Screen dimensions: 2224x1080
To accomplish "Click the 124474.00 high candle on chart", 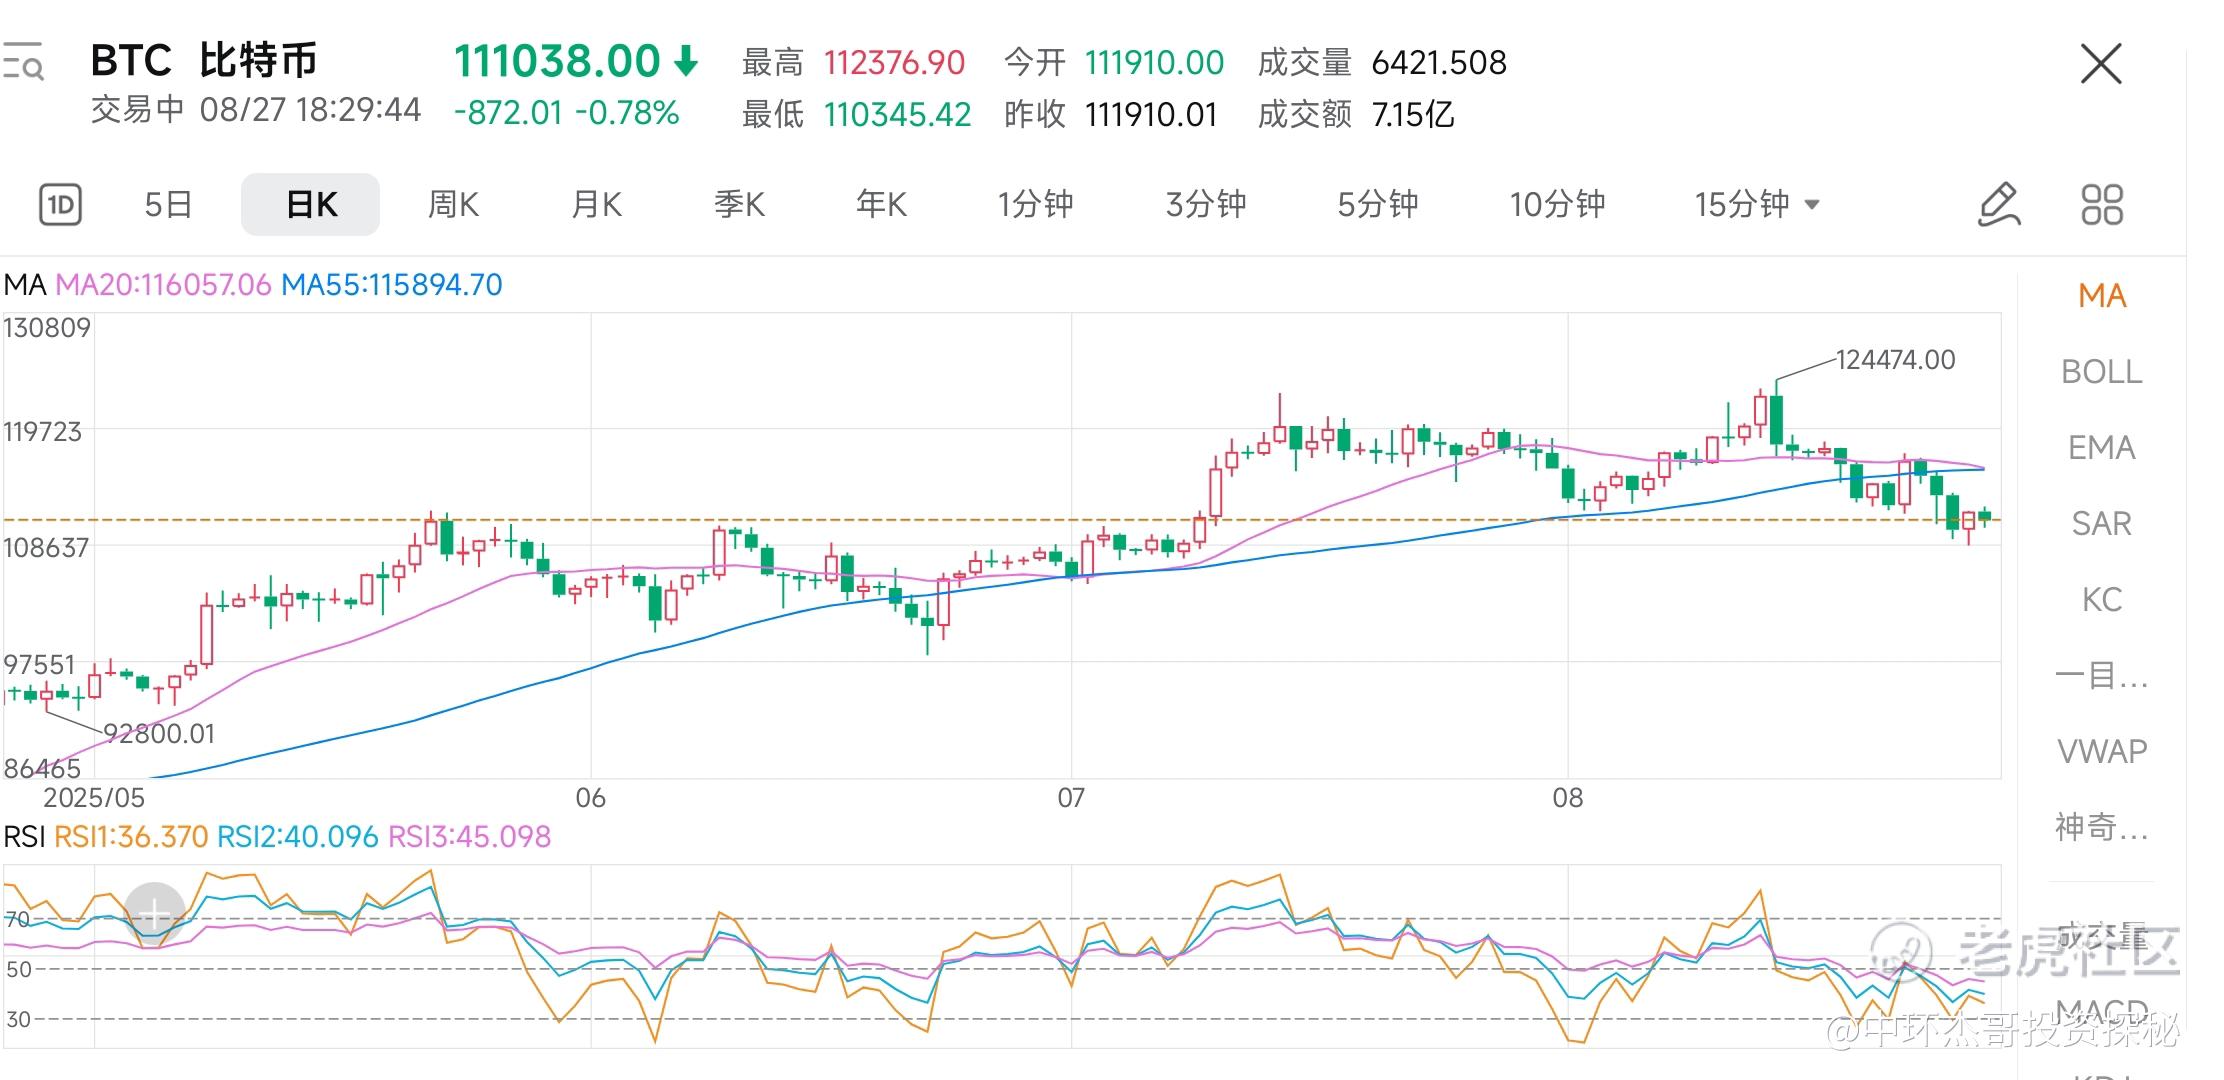I will 1776,418.
